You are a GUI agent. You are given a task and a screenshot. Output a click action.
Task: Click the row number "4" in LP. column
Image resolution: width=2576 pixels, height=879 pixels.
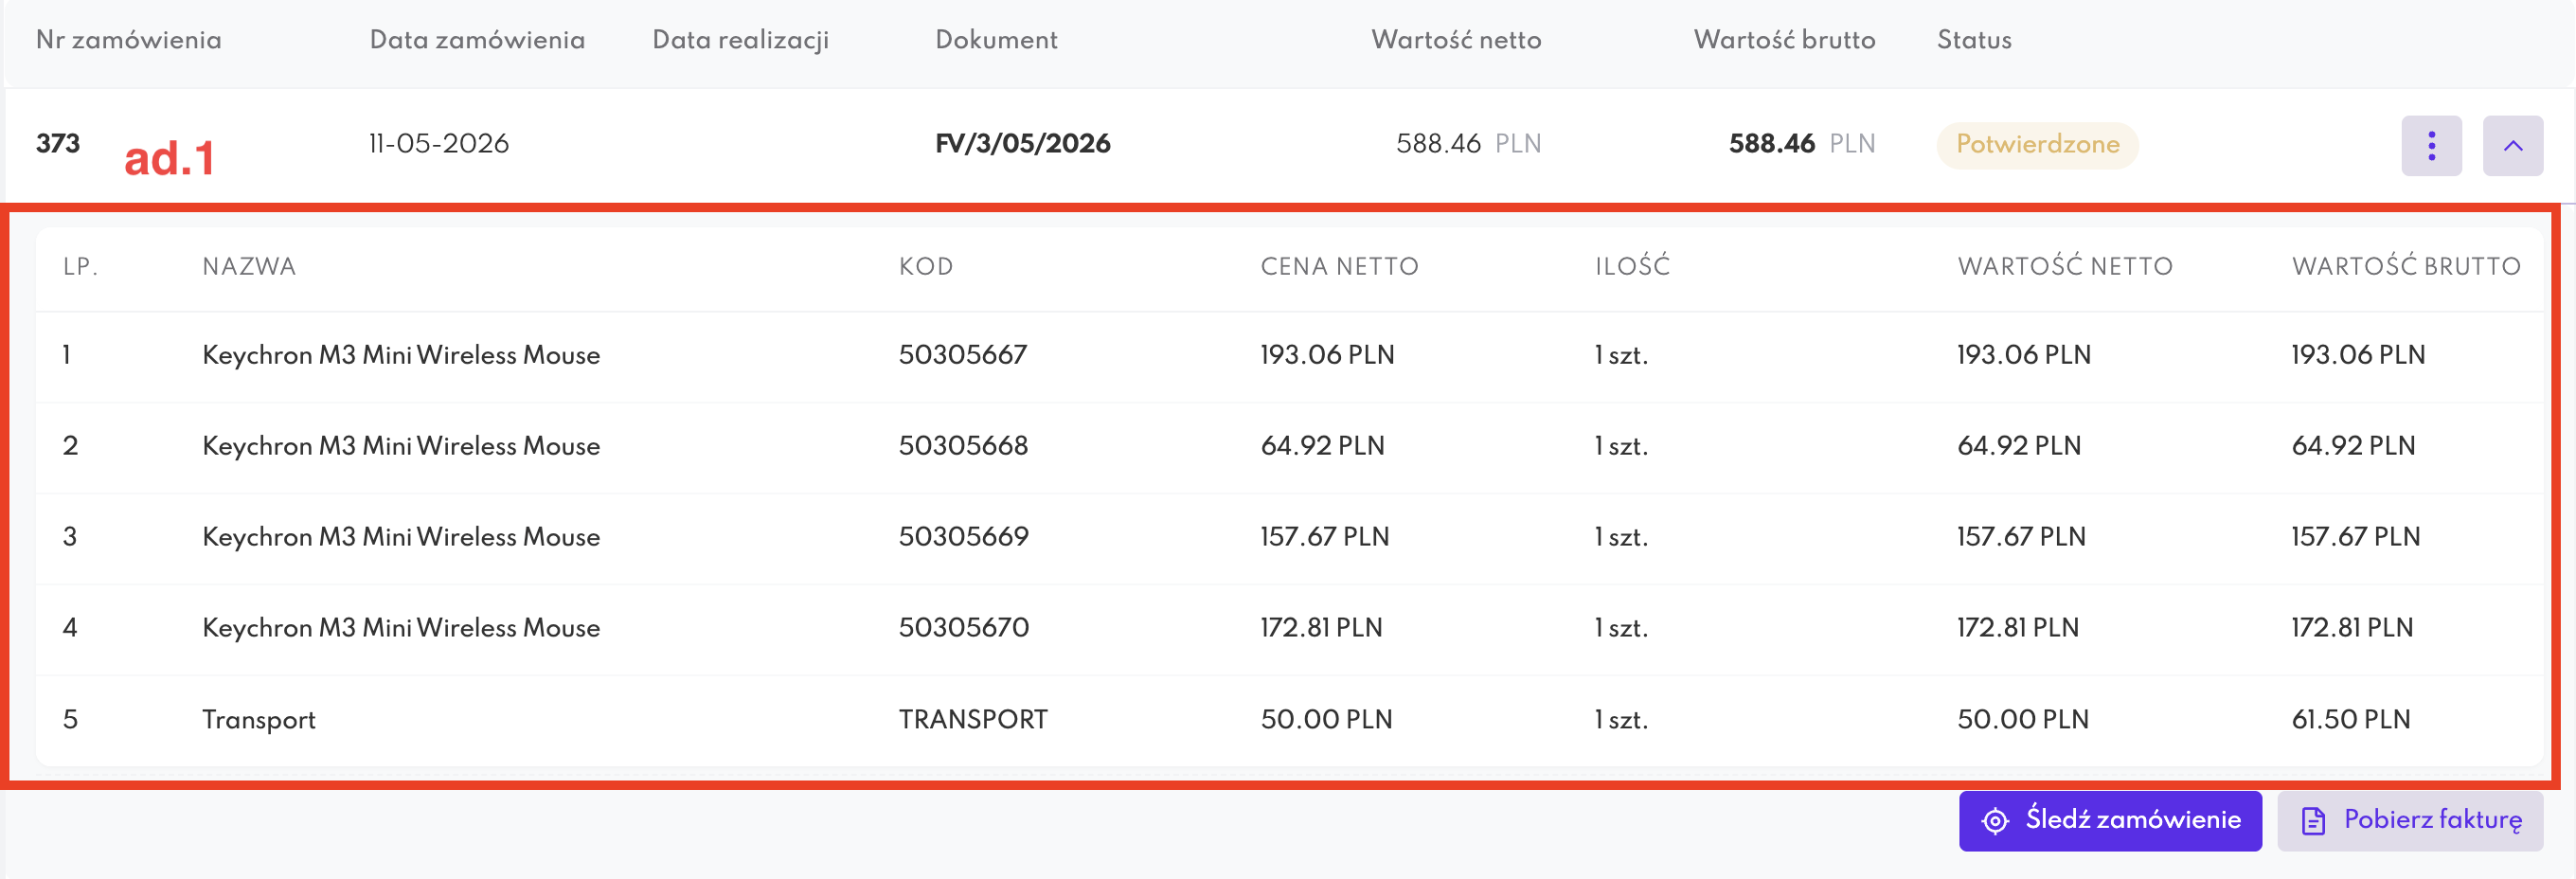[x=70, y=628]
